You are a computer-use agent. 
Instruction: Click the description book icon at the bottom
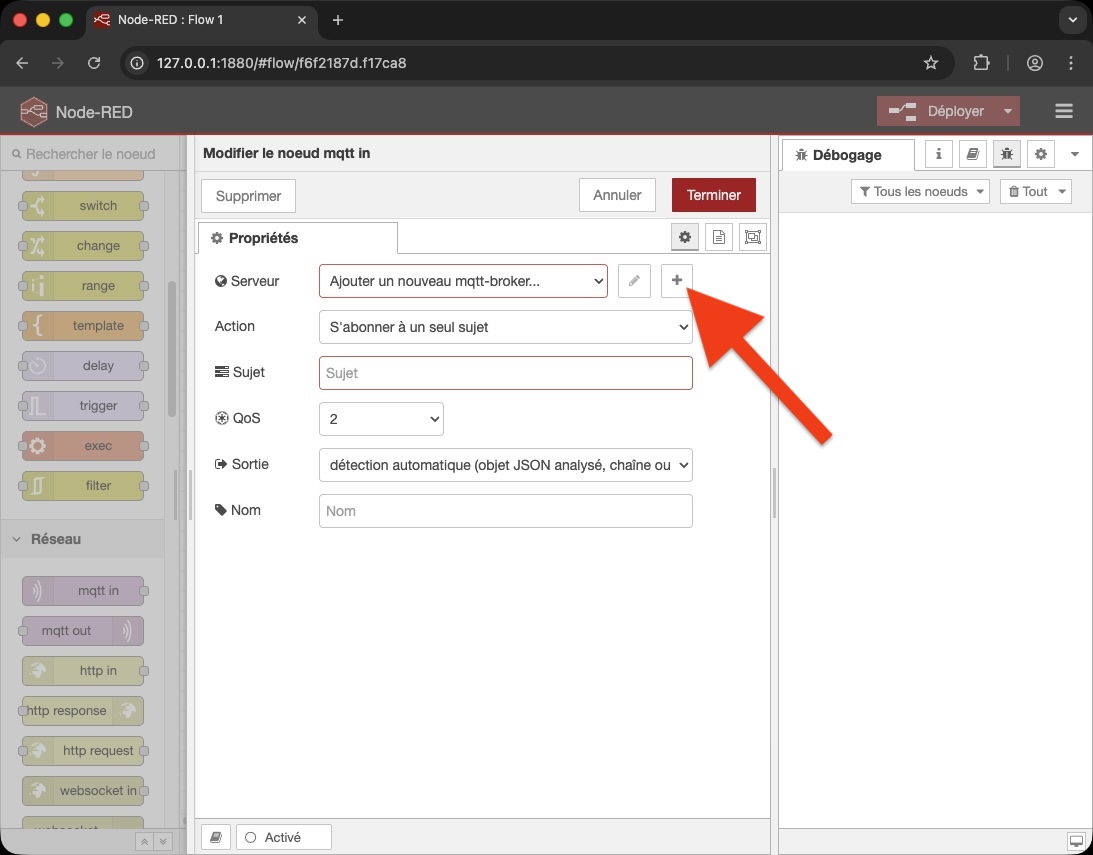coord(215,837)
